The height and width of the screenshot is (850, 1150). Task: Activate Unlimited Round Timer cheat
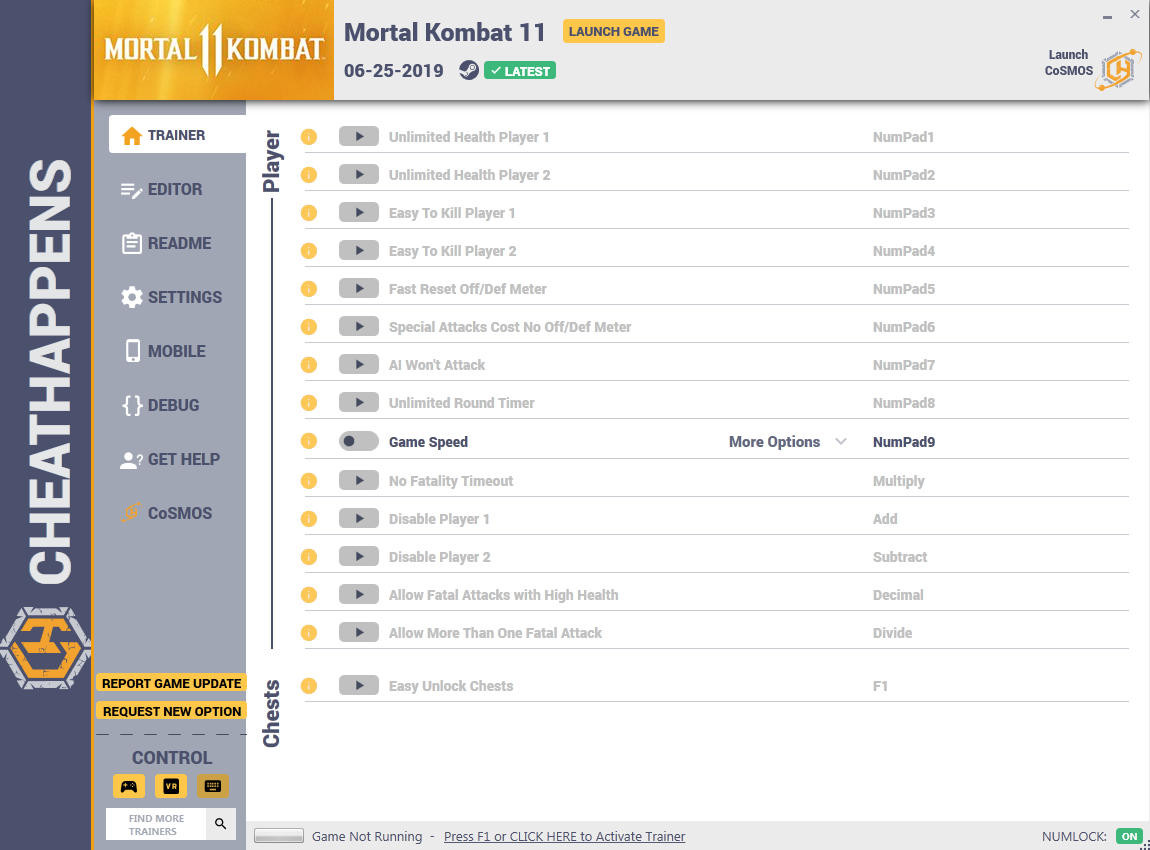click(359, 403)
